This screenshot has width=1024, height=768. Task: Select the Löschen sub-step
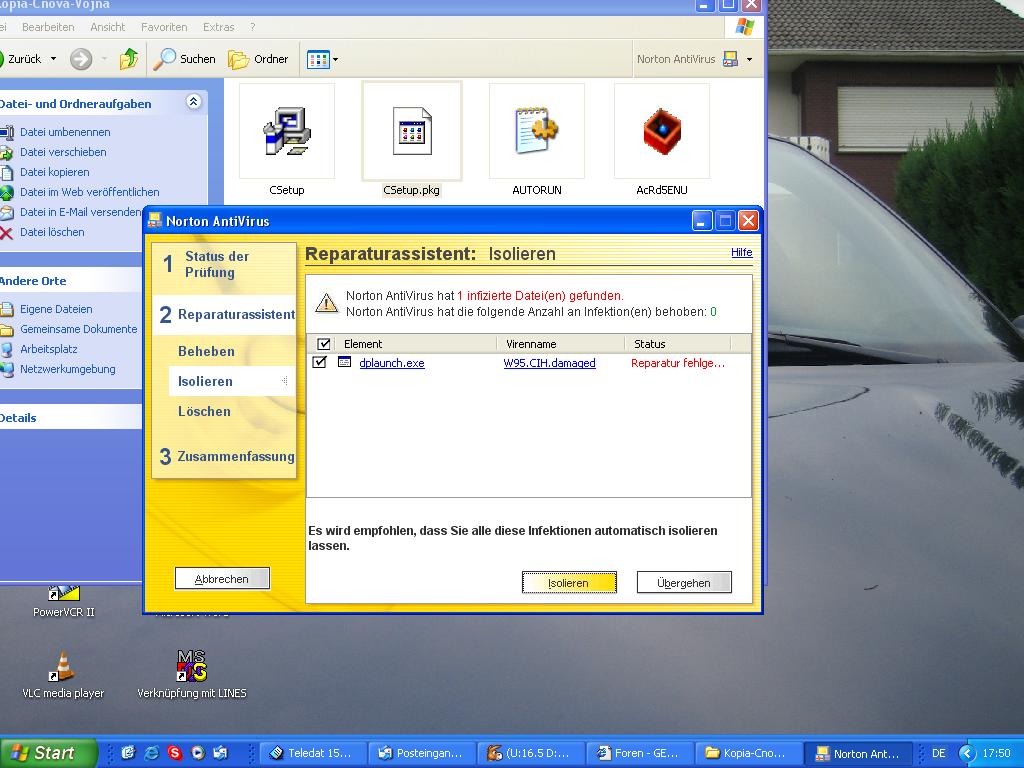(x=204, y=411)
